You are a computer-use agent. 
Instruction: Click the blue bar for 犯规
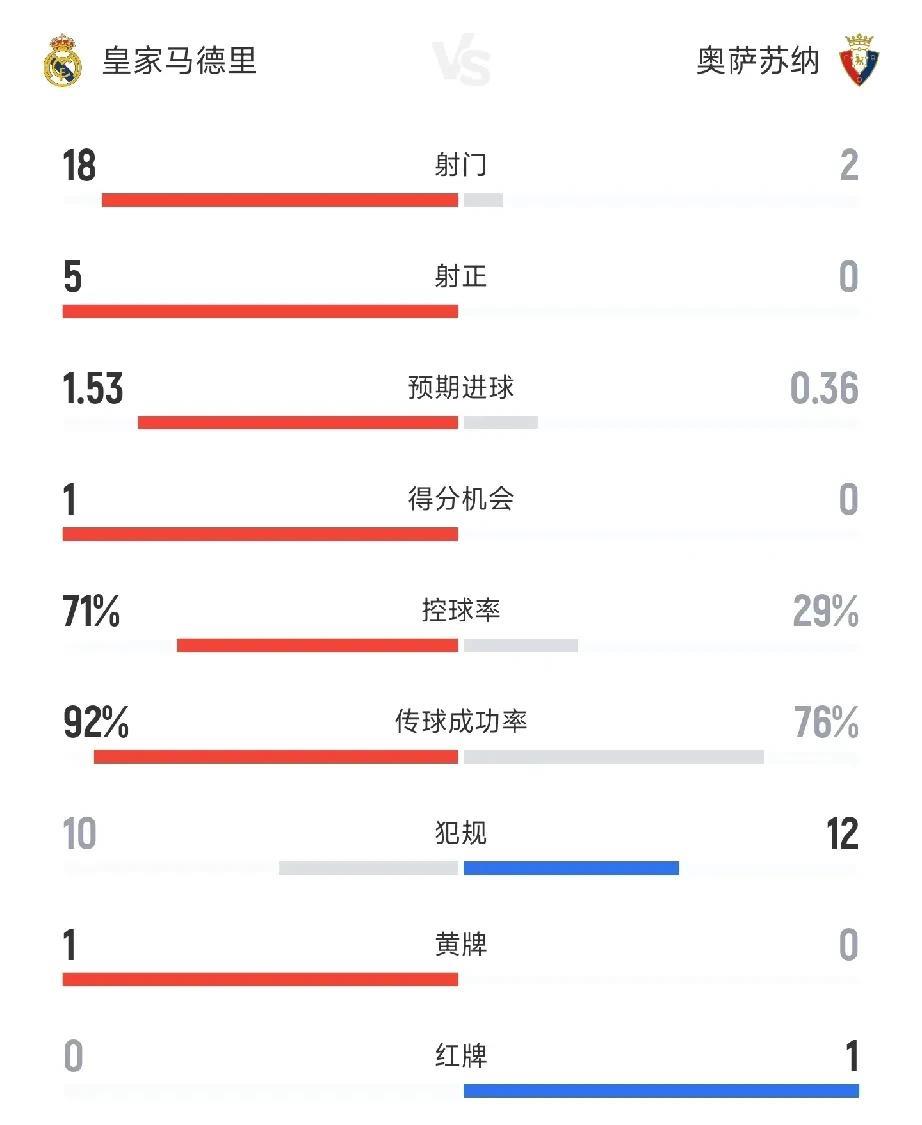pos(571,868)
